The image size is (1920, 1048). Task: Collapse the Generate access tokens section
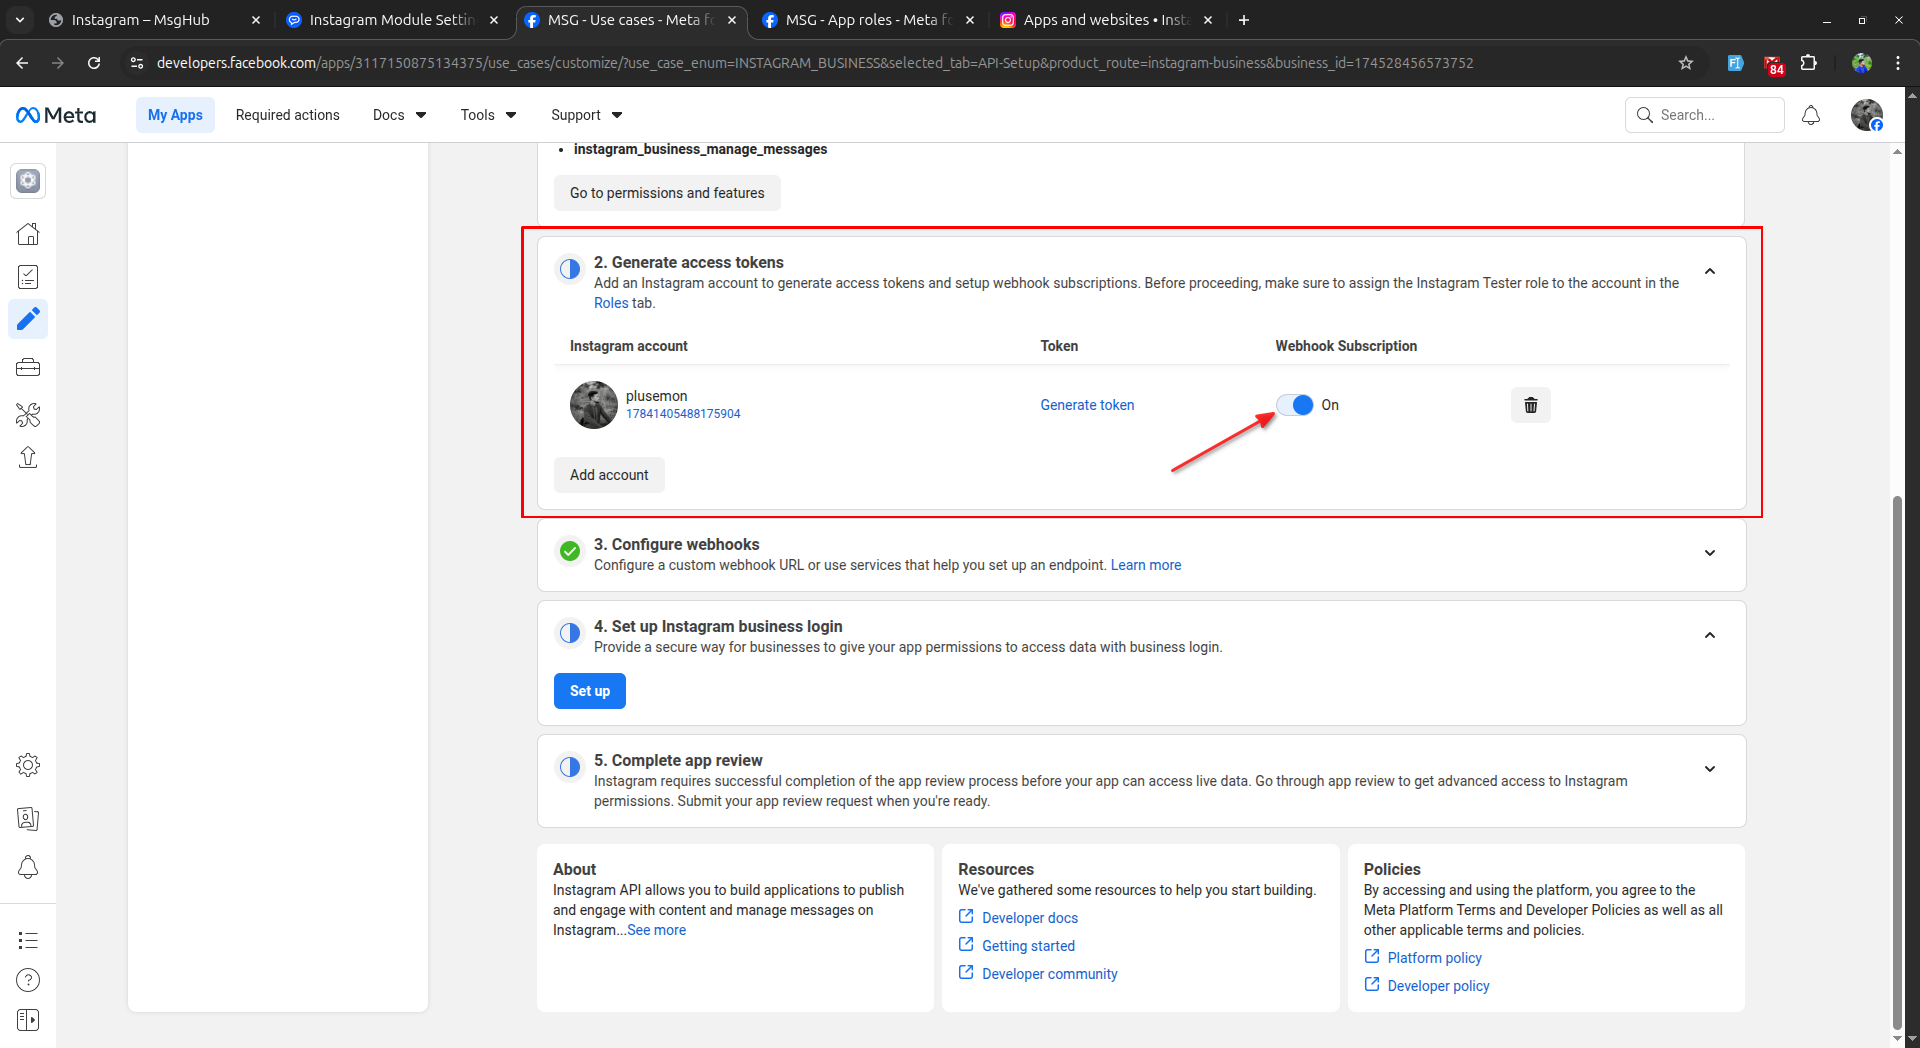[1710, 271]
